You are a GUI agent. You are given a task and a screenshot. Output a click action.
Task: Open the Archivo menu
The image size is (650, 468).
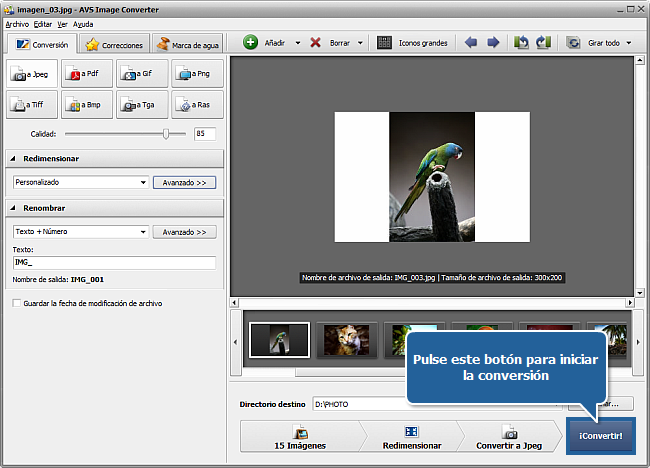pos(17,23)
